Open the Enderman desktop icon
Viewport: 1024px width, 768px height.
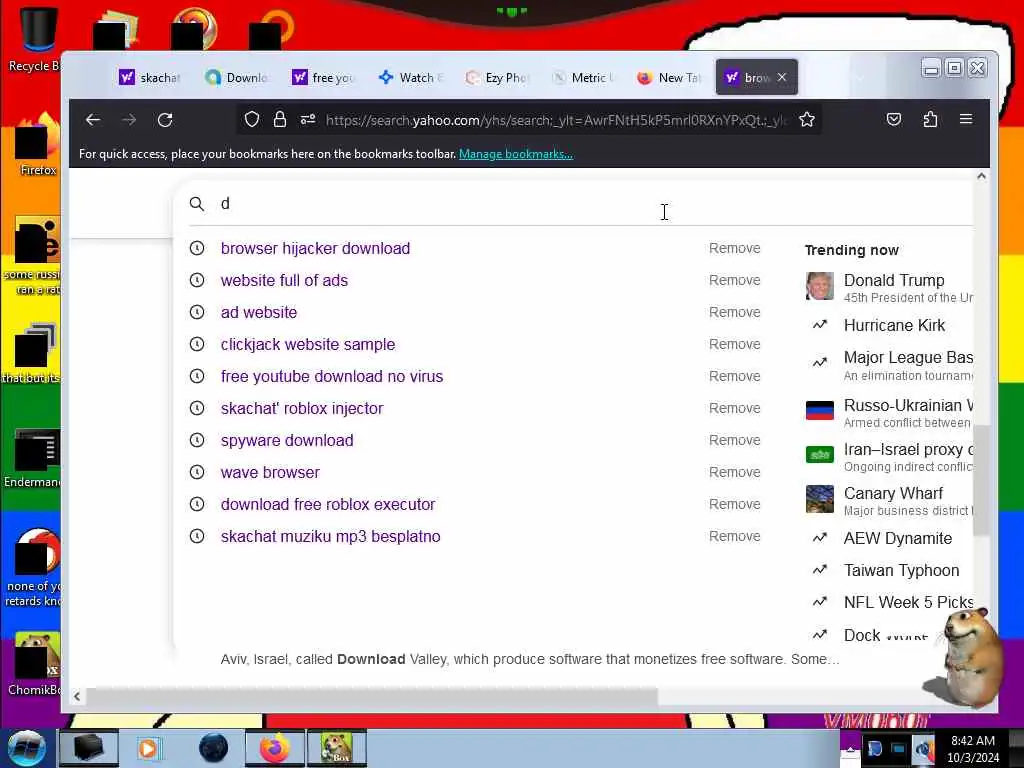(34, 457)
